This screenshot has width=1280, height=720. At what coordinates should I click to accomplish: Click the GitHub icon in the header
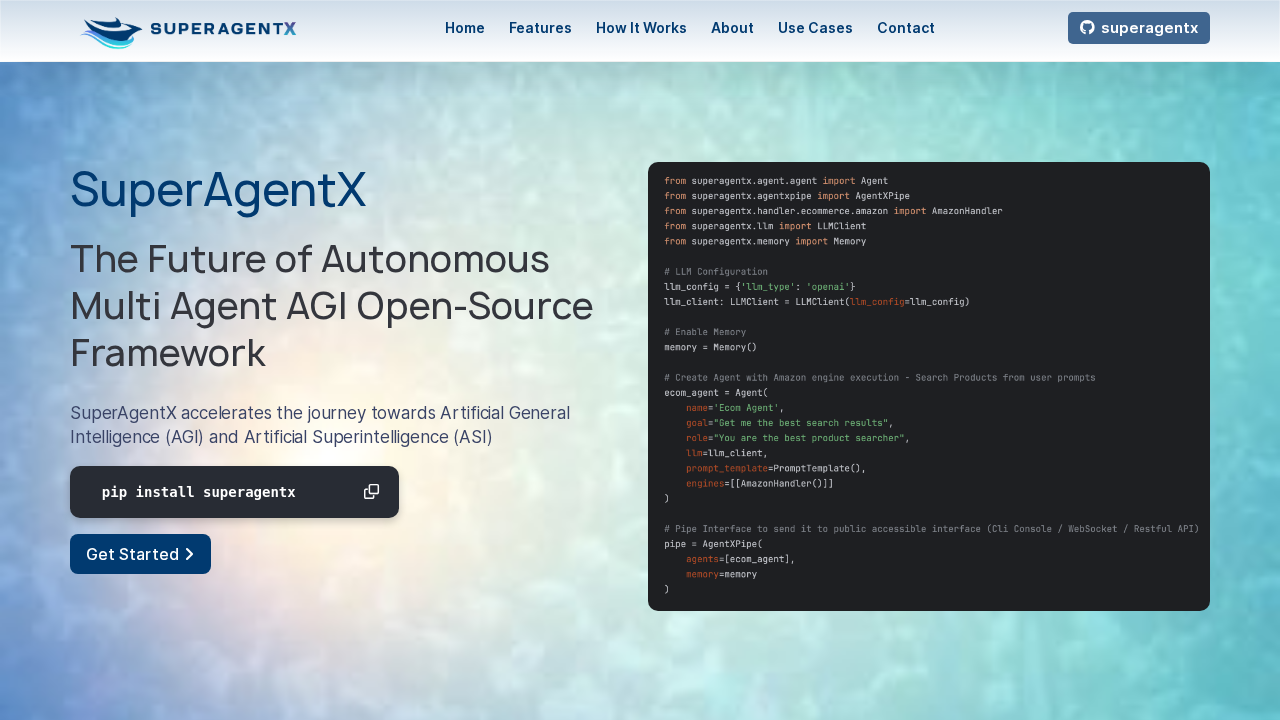1086,27
